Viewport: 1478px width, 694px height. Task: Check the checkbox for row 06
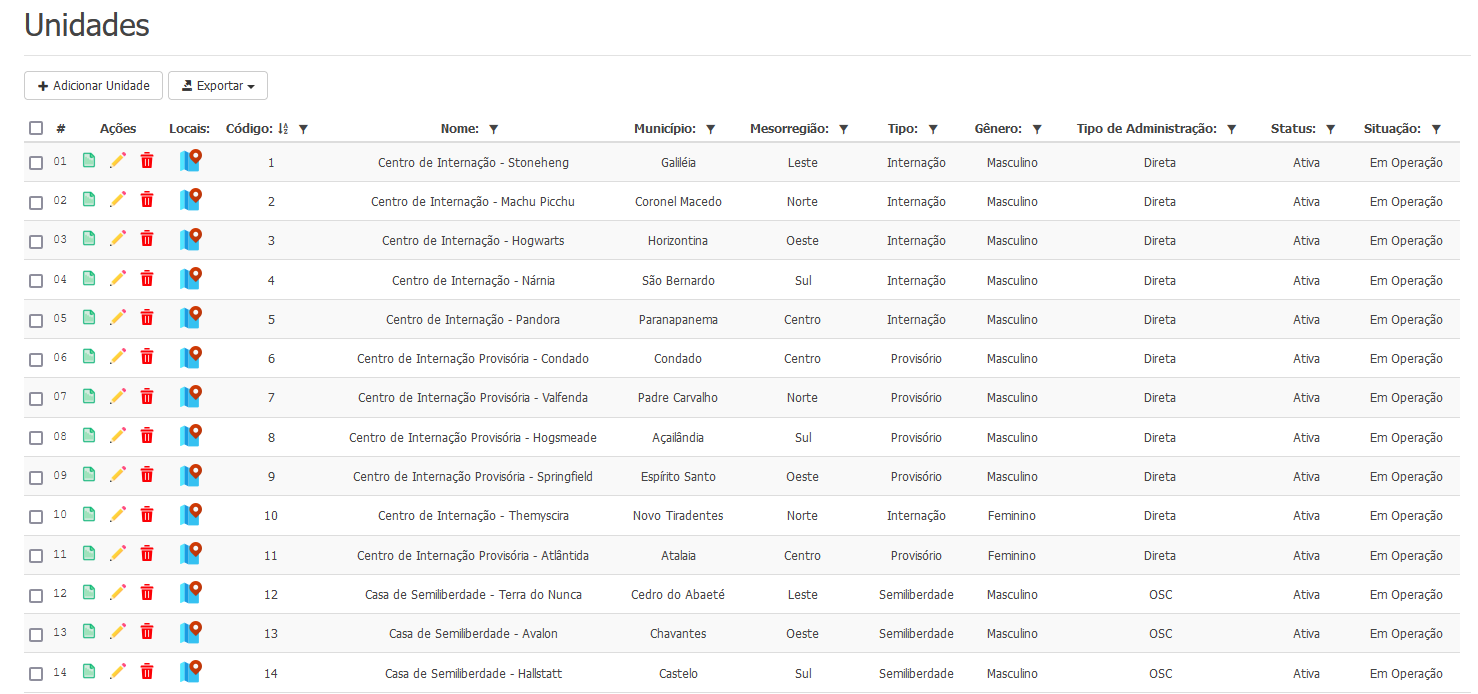coord(36,359)
